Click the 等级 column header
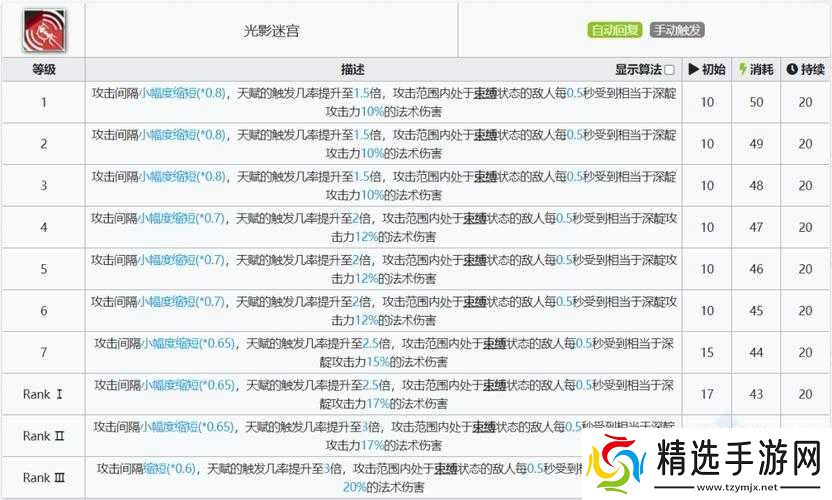The image size is (832, 500). click(44, 69)
